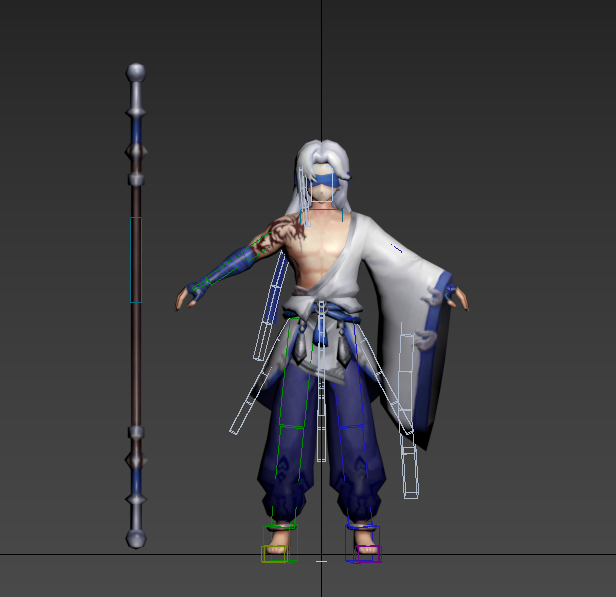Select the top orb of the staff
The image size is (616, 597).
[136, 73]
